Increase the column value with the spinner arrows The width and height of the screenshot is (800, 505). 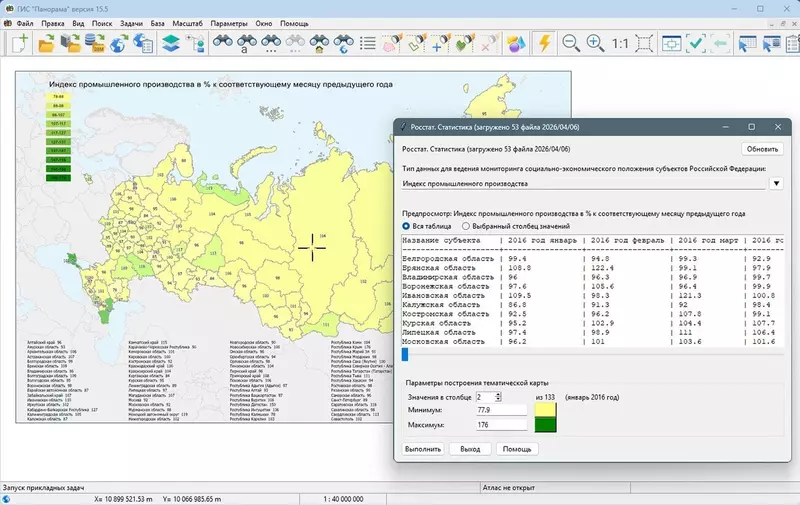coord(498,394)
